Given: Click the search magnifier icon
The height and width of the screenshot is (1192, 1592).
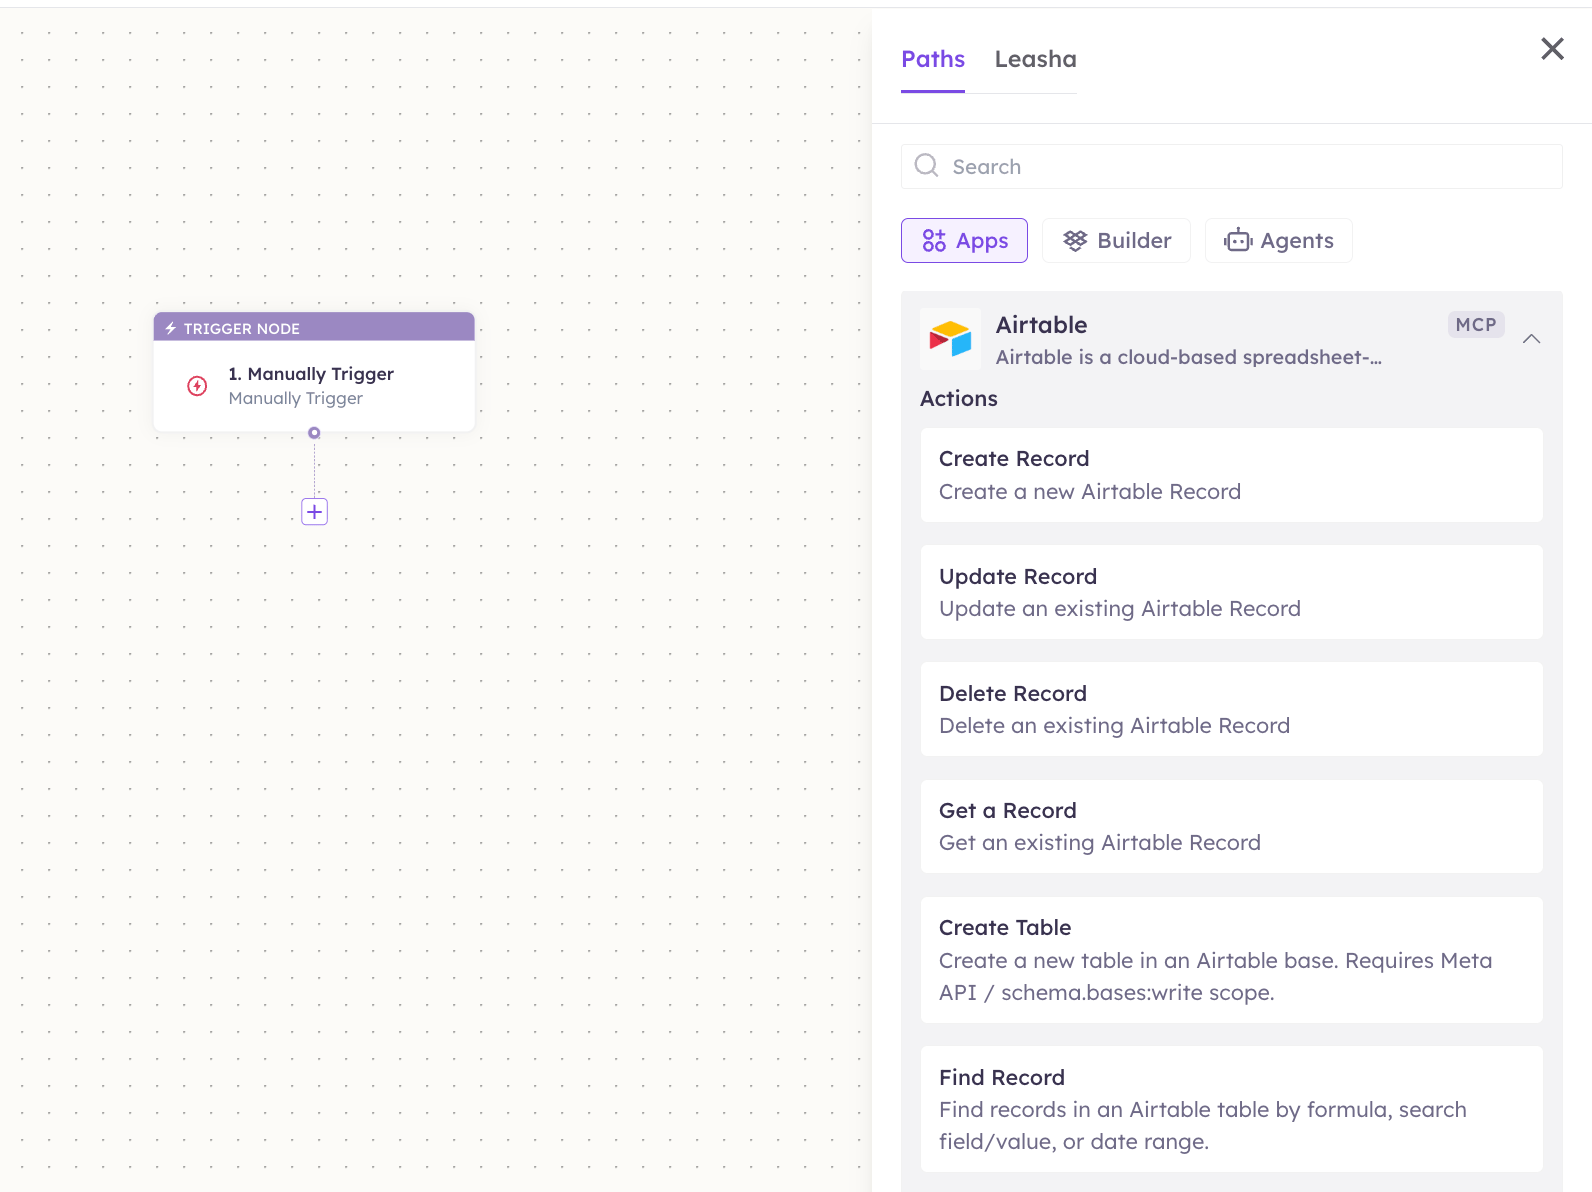Looking at the screenshot, I should pos(926,165).
